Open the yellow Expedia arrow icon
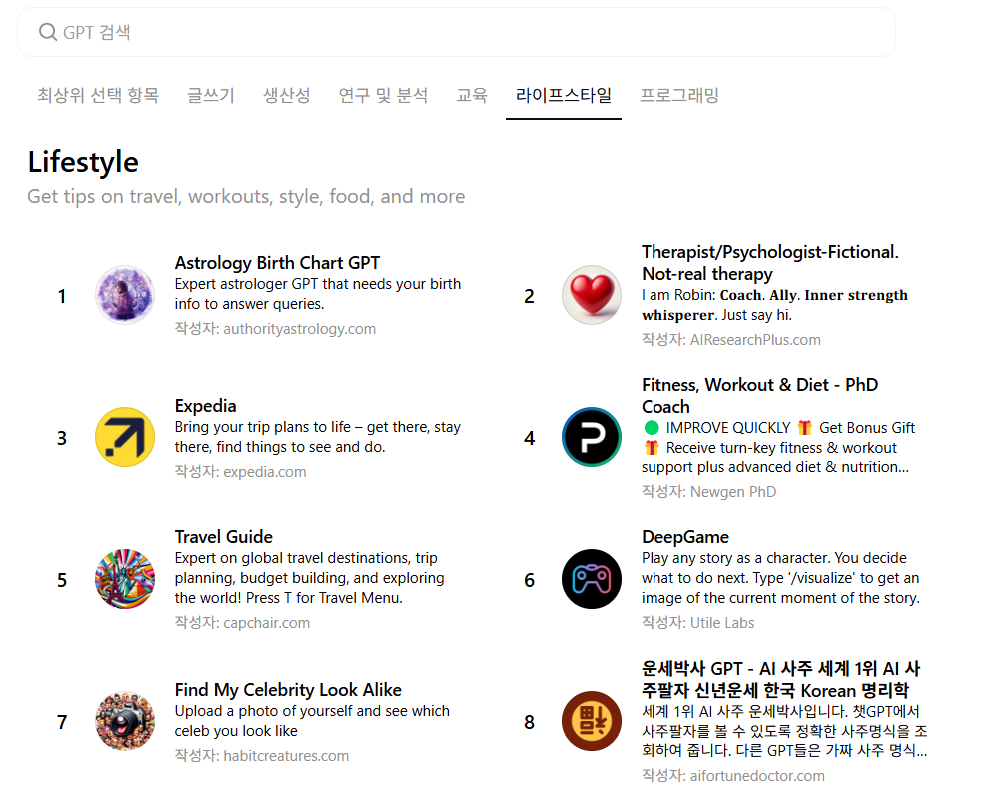 pos(124,437)
